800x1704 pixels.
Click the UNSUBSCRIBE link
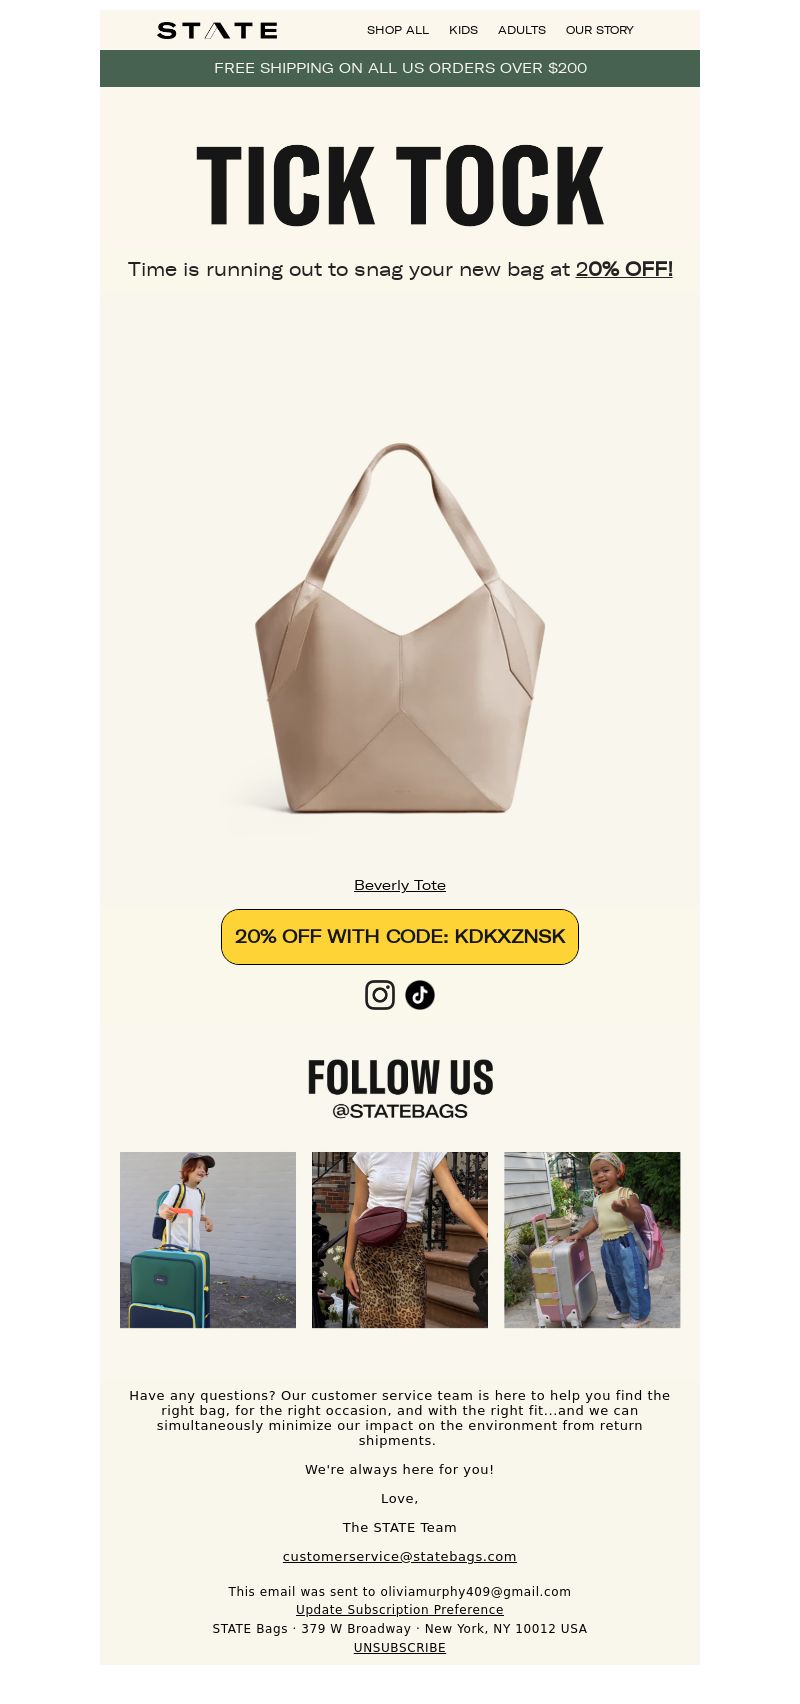coord(400,1648)
